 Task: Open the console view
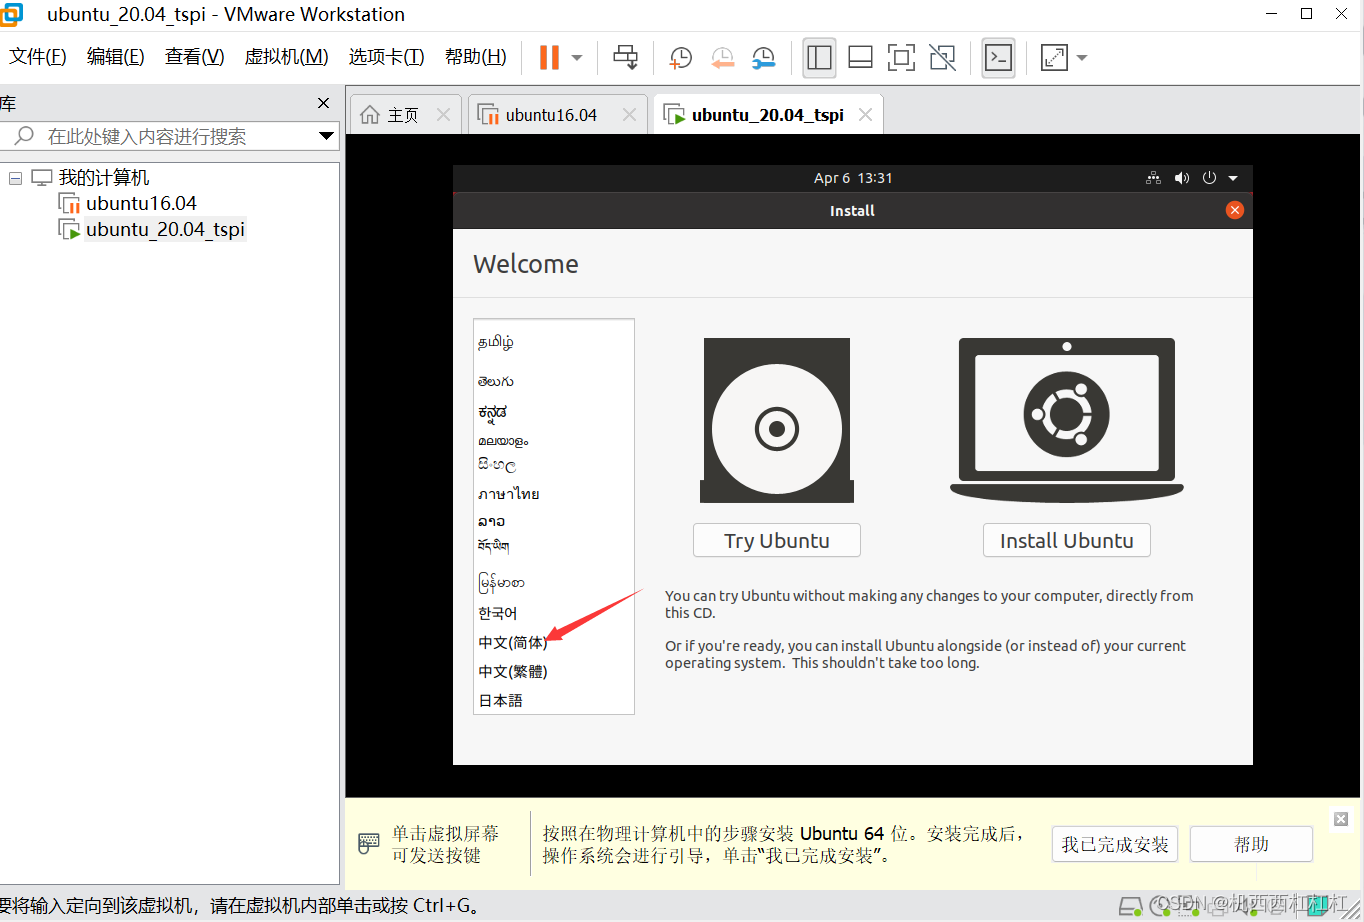click(x=998, y=58)
